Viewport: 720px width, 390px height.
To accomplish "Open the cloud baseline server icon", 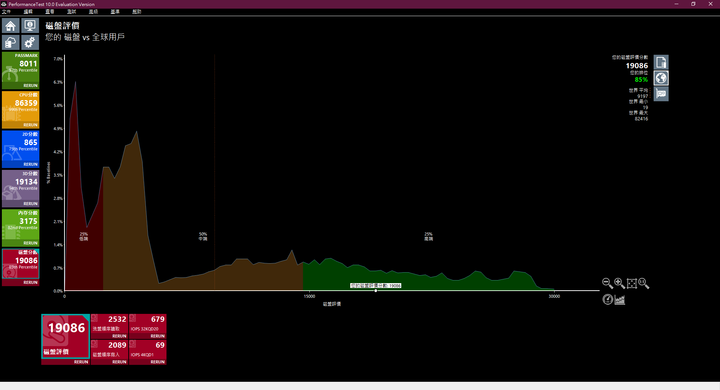I will 11,43.
